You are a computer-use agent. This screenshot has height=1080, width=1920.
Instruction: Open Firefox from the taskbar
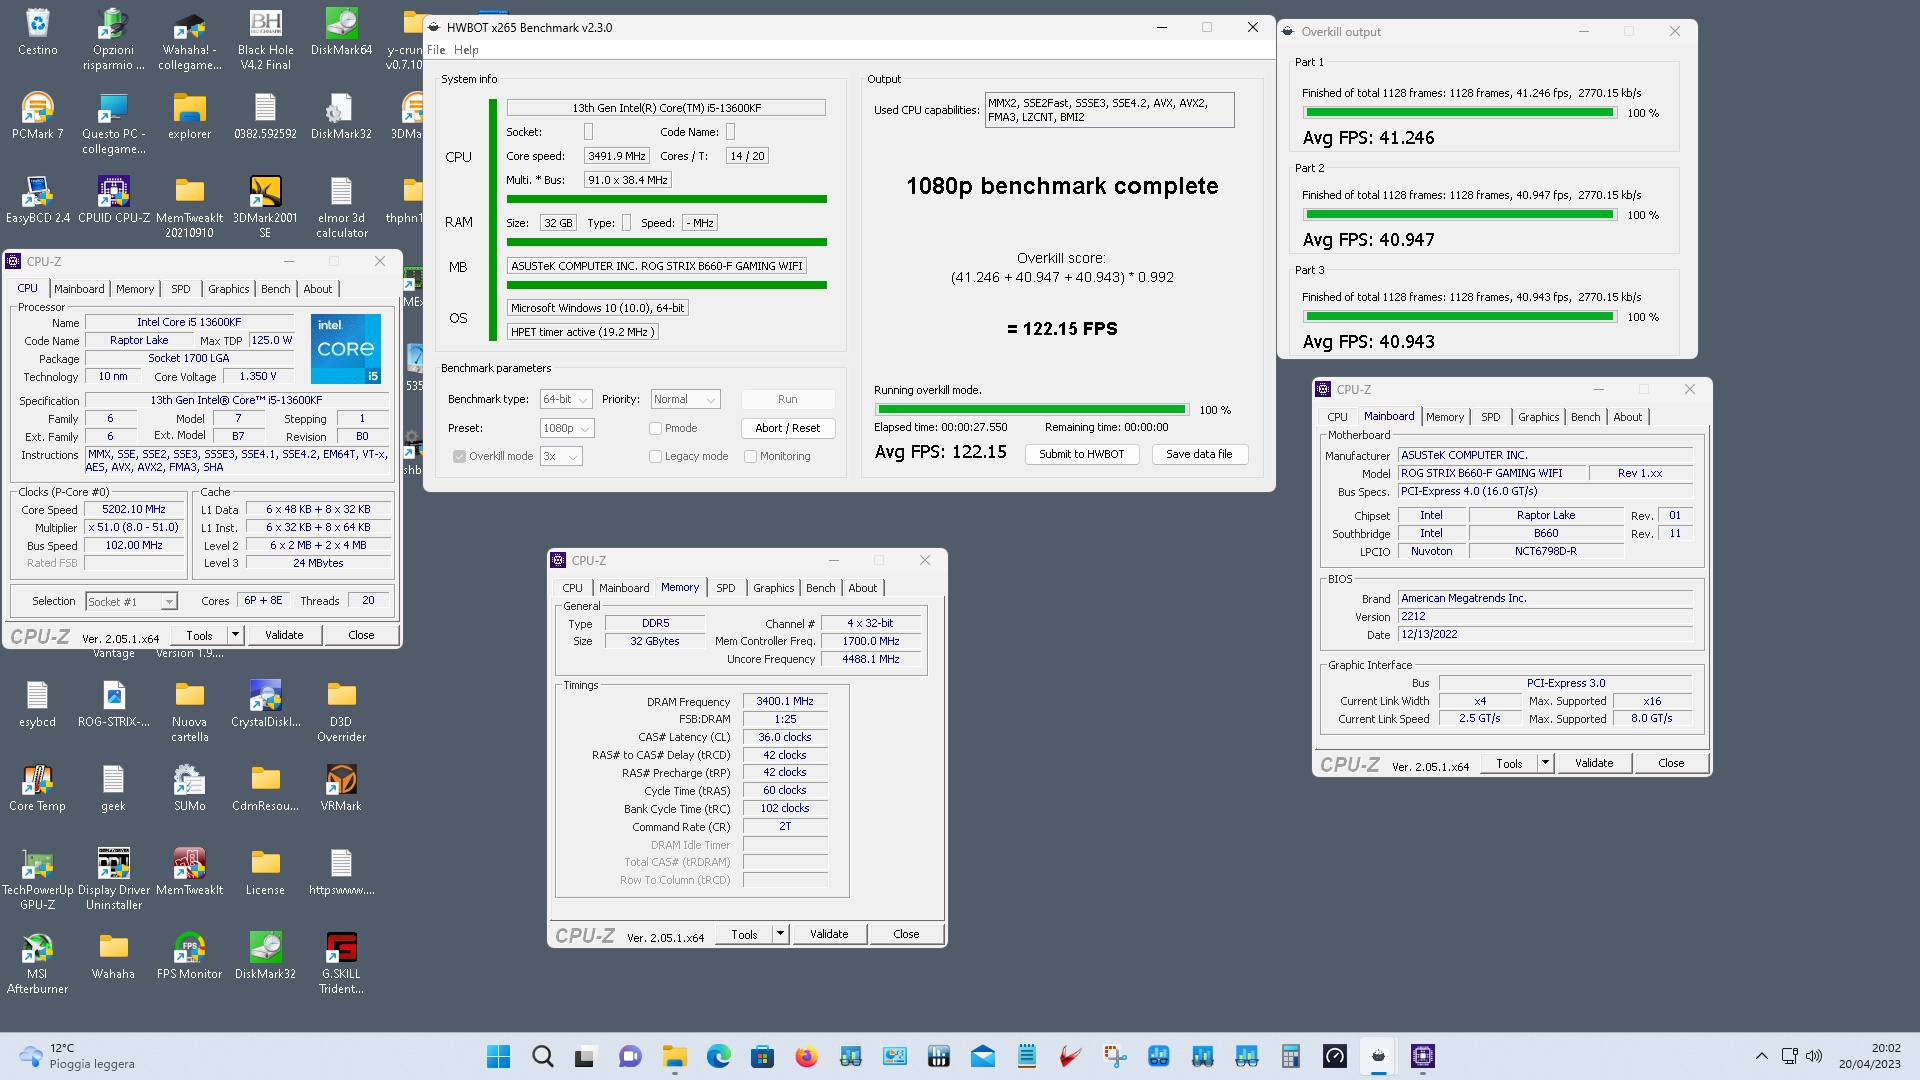(x=806, y=1056)
